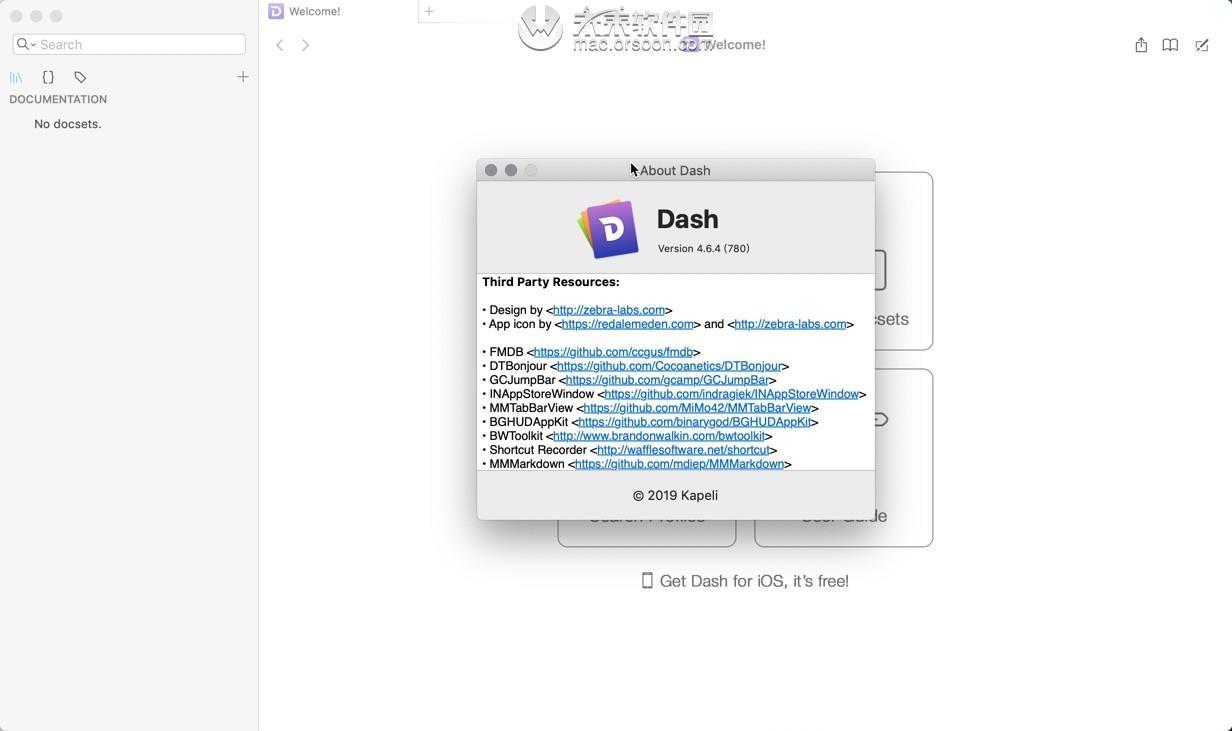This screenshot has height=731, width=1232.
Task: Click the © 2019 Kapeli text
Action: (676, 495)
